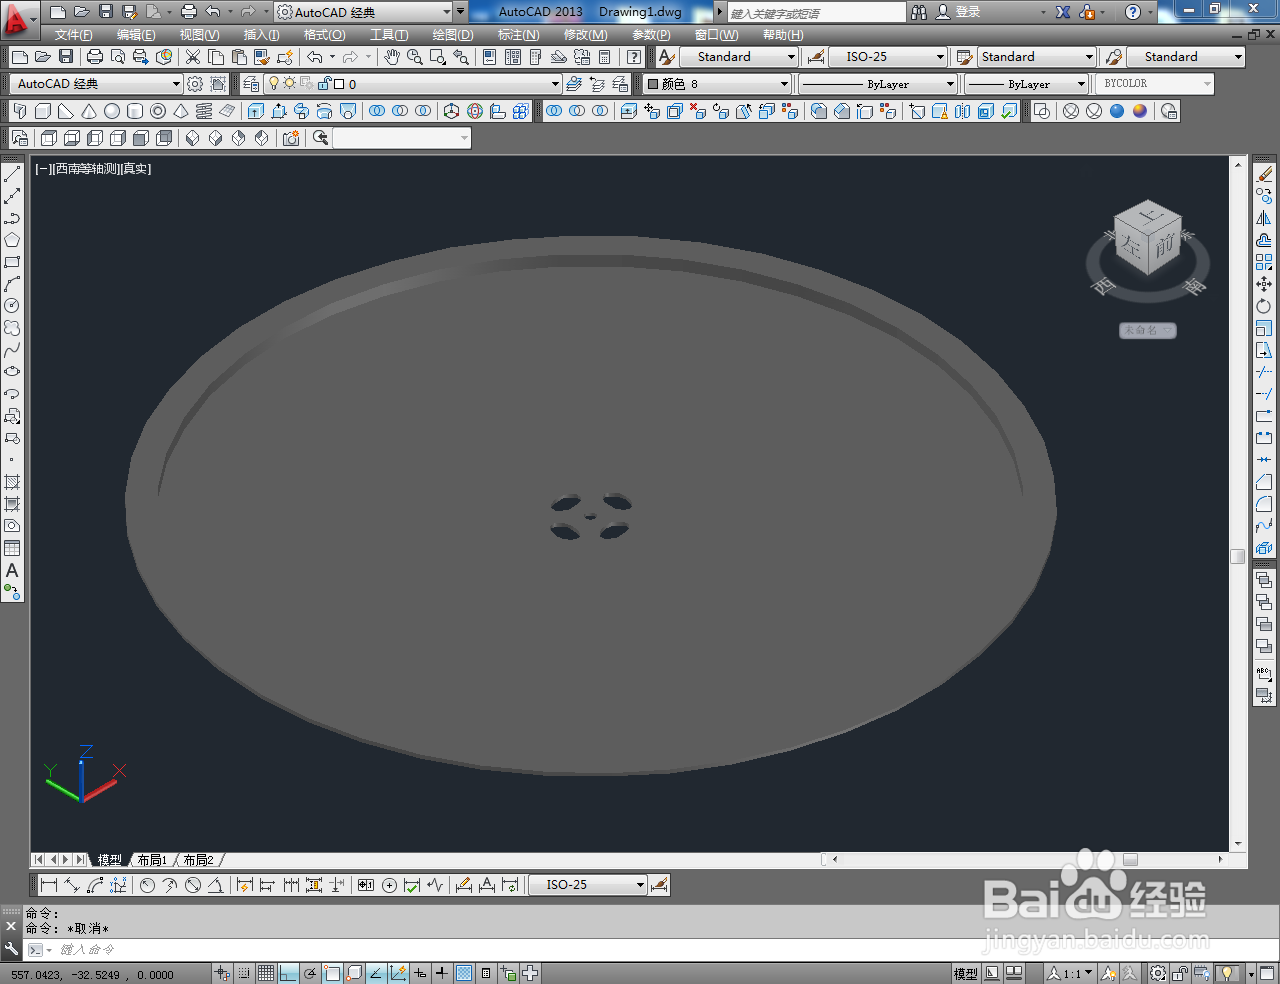
Task: Open the Standard table style dropdown
Action: coord(1089,57)
